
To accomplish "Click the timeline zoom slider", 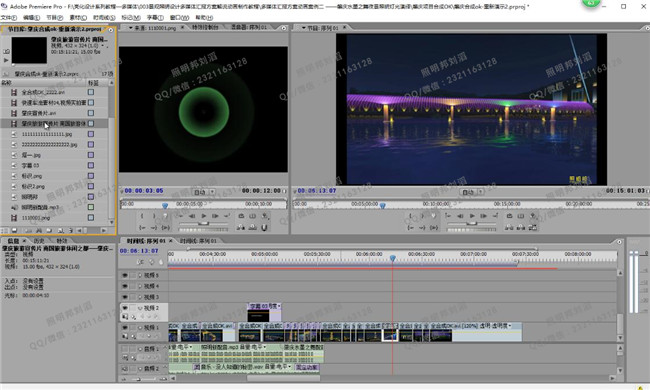I will coord(138,379).
